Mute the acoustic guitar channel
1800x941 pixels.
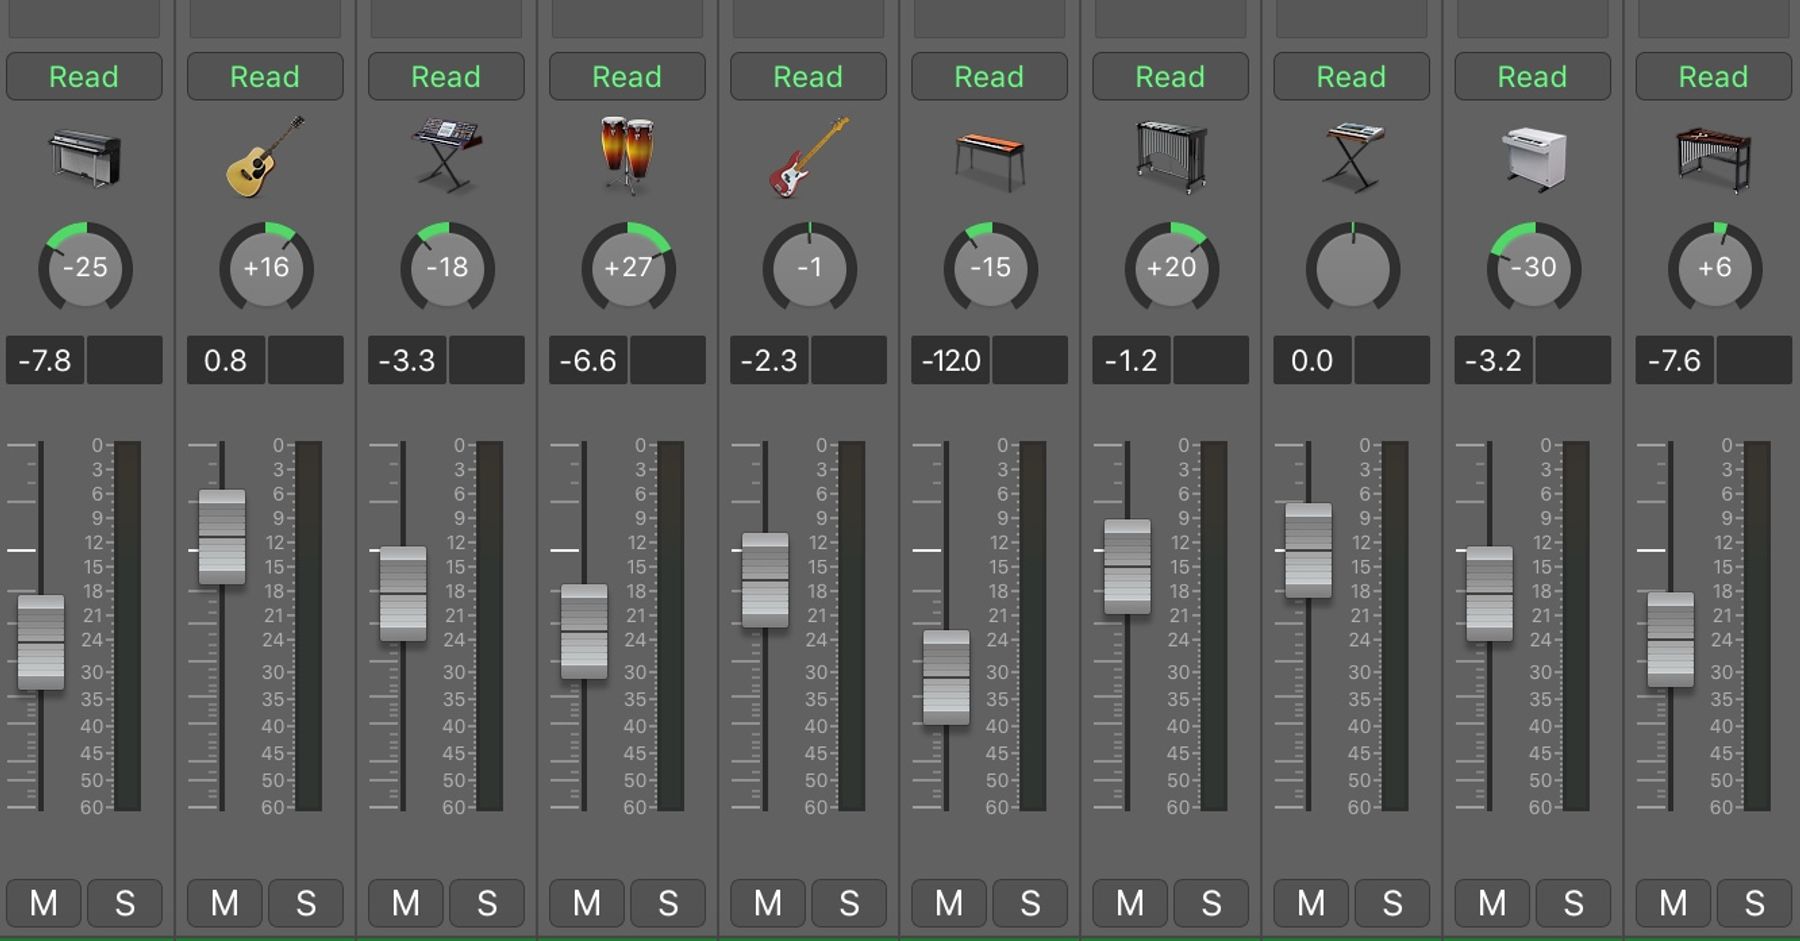point(225,903)
